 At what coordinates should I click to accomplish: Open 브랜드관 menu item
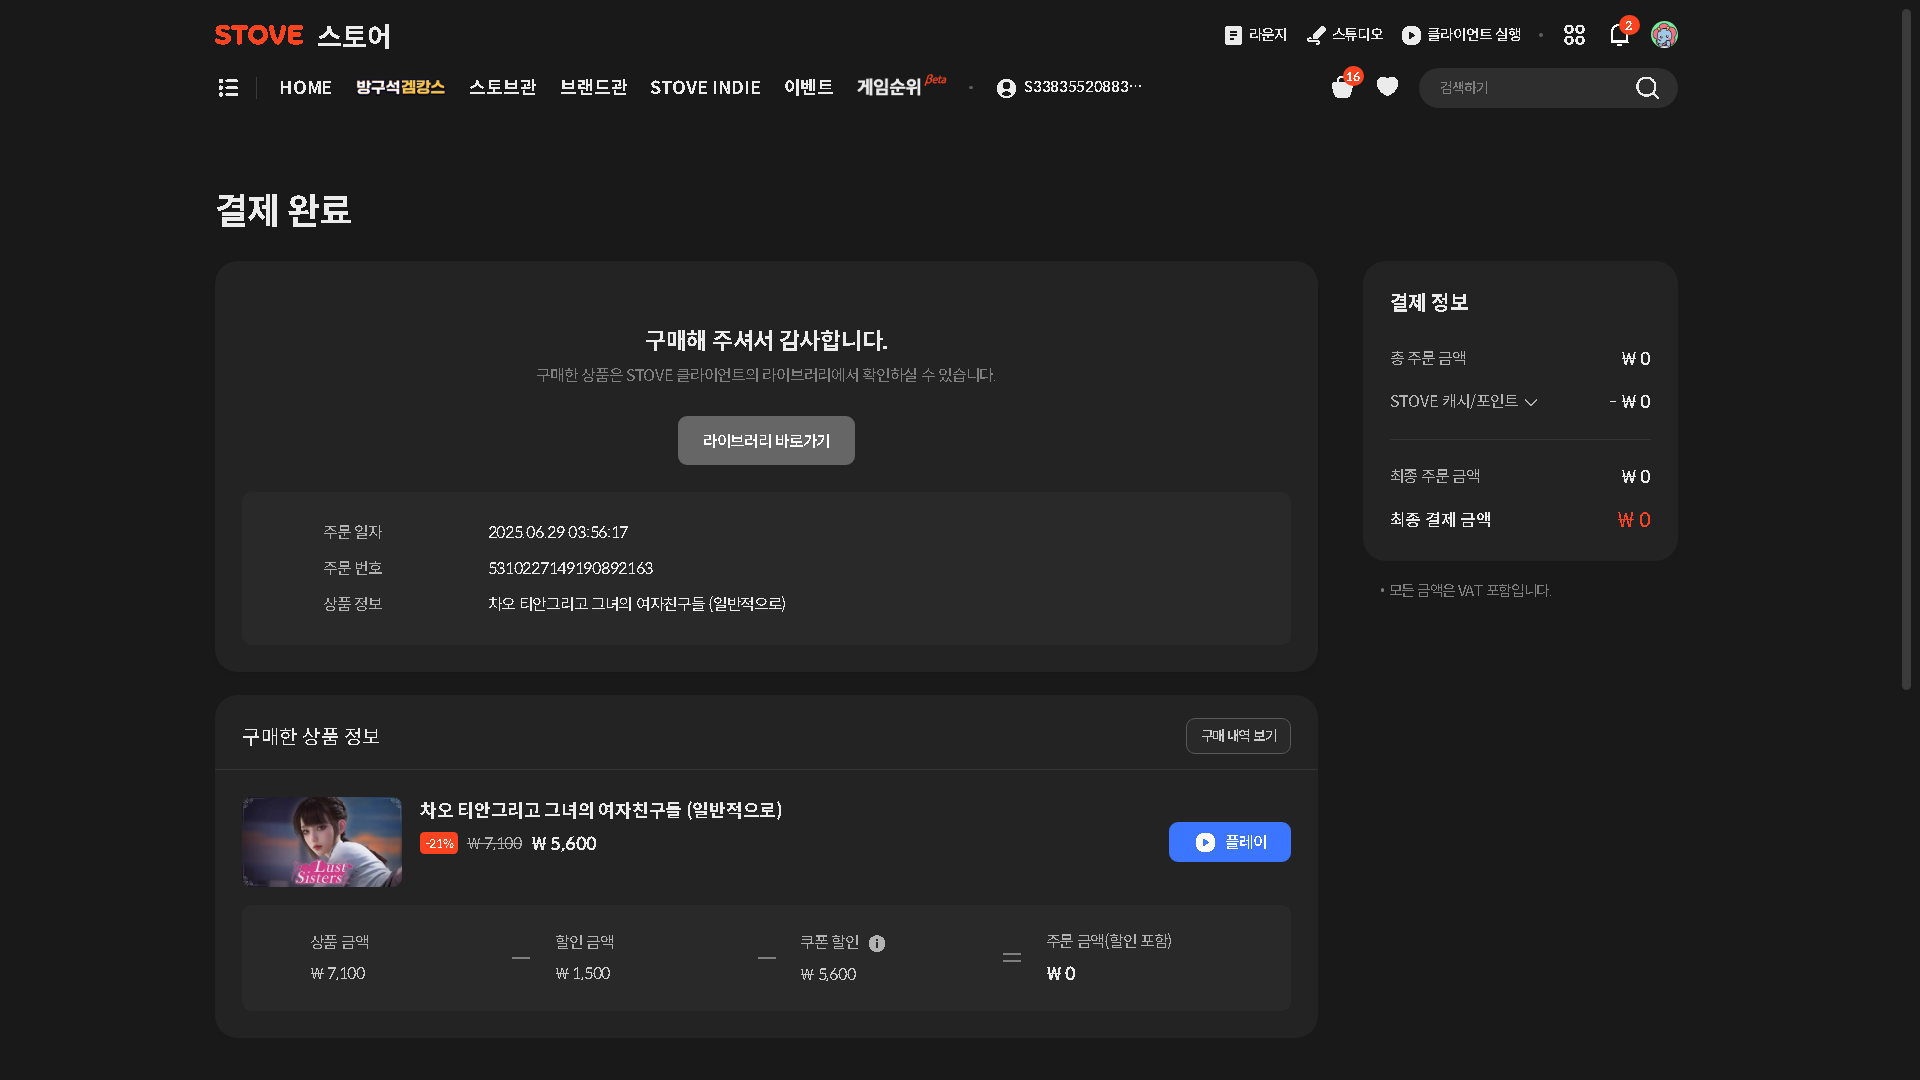coord(593,88)
